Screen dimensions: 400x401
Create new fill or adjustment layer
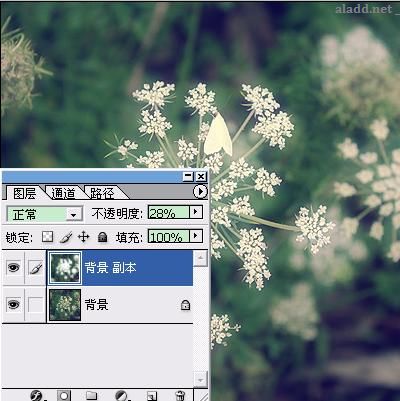point(121,396)
